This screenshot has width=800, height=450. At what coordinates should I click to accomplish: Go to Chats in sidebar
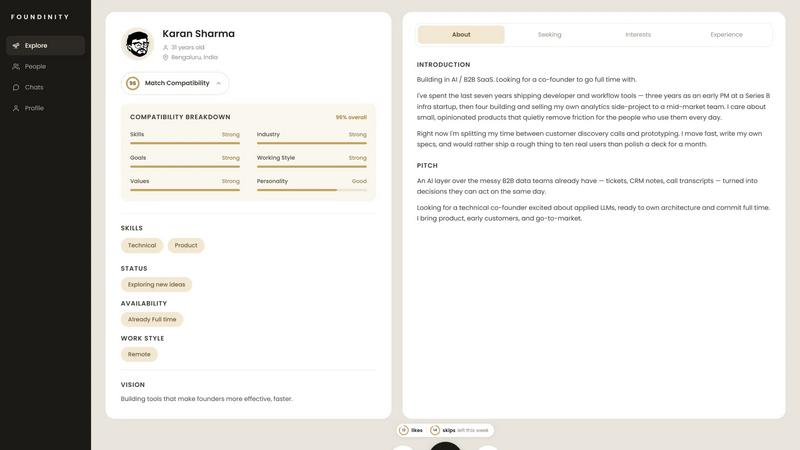[x=45, y=87]
